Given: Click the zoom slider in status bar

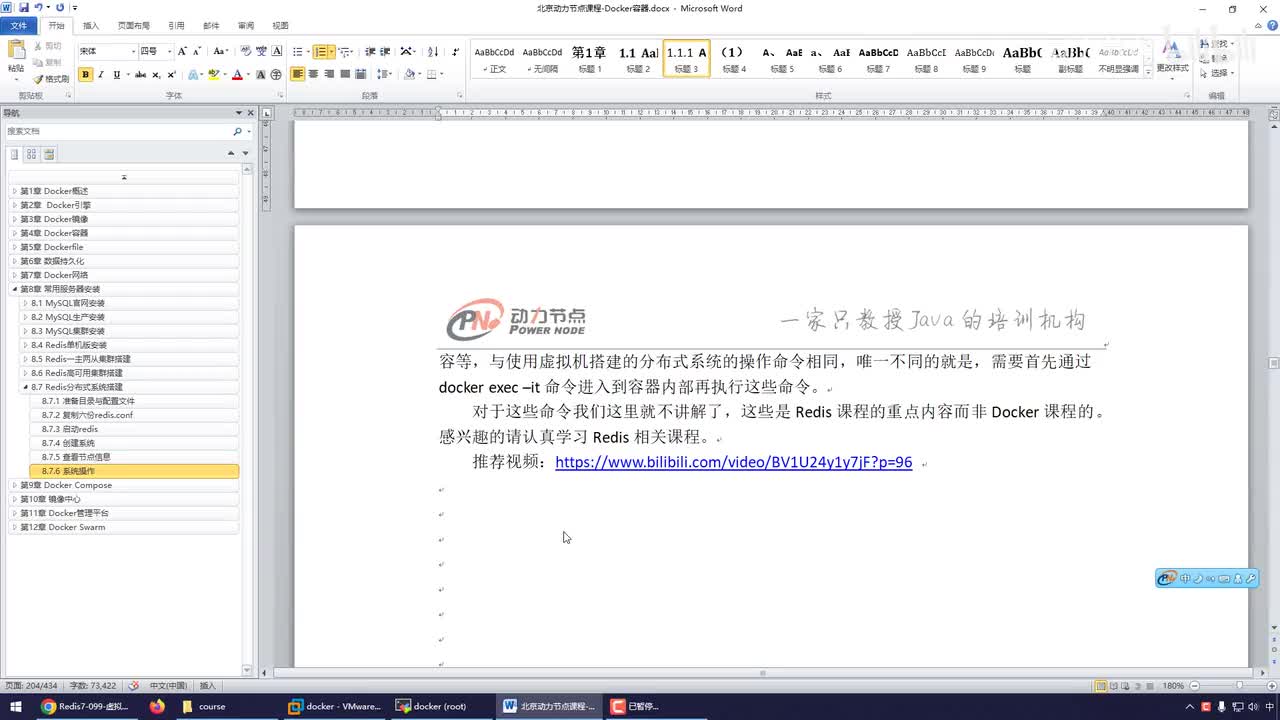Looking at the screenshot, I should [1239, 686].
